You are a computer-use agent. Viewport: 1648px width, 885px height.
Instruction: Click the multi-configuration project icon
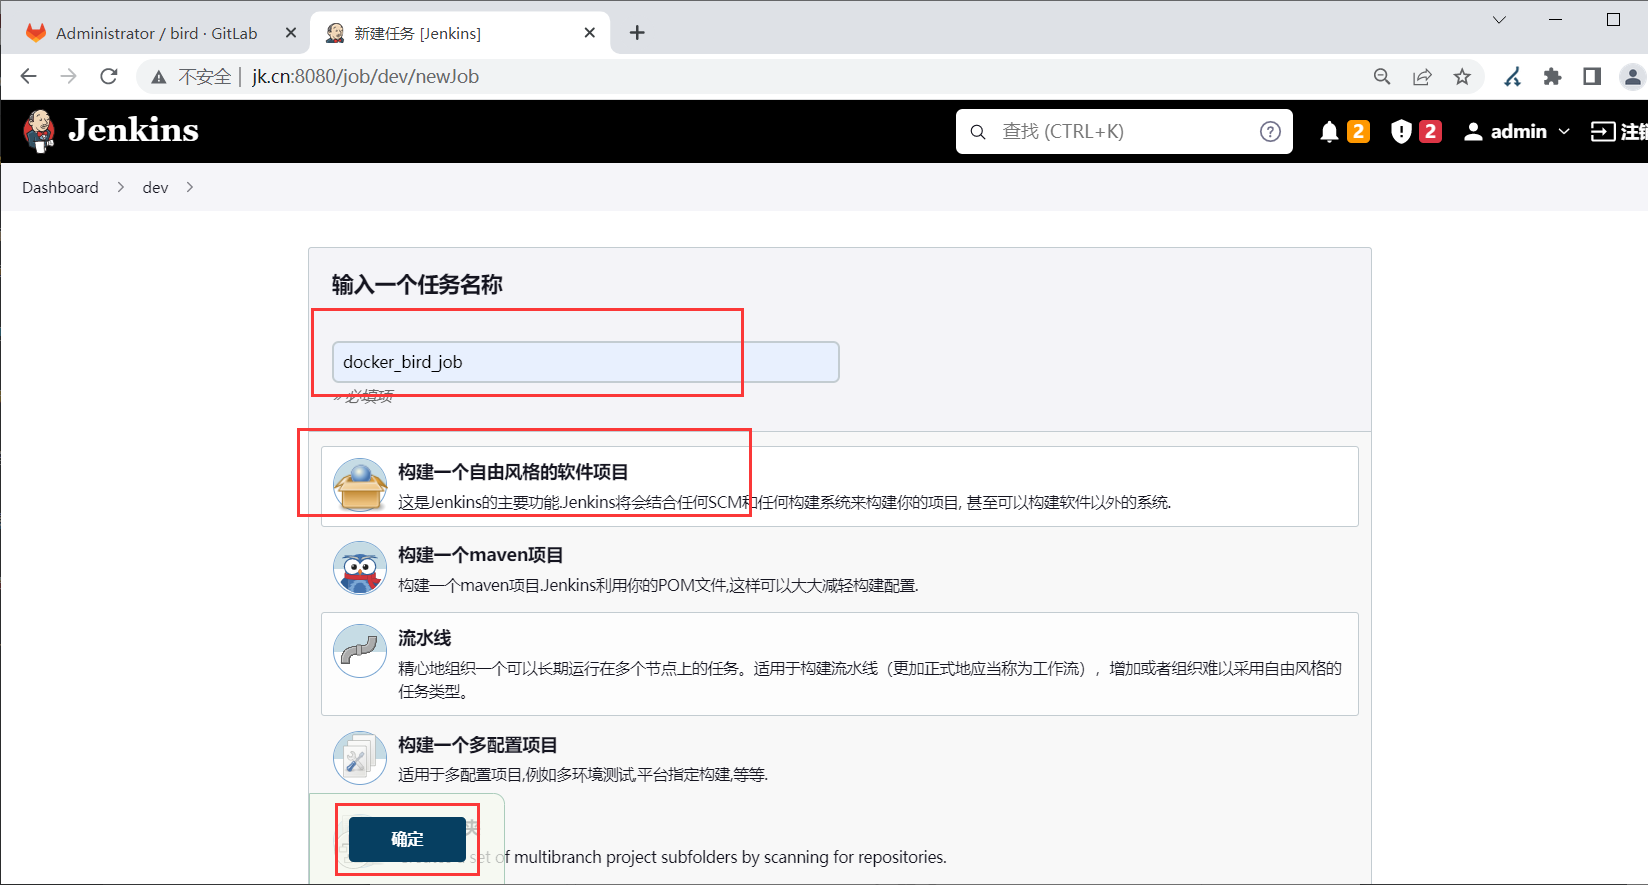tap(360, 759)
